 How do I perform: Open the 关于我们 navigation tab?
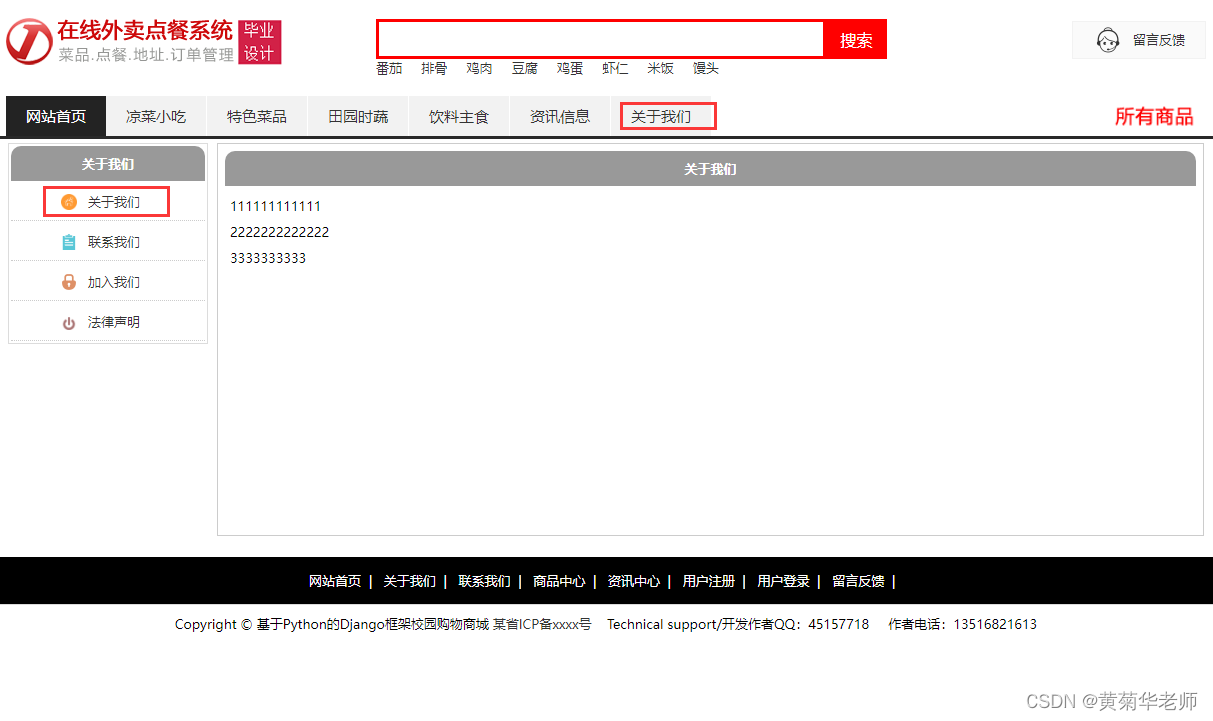coord(661,117)
